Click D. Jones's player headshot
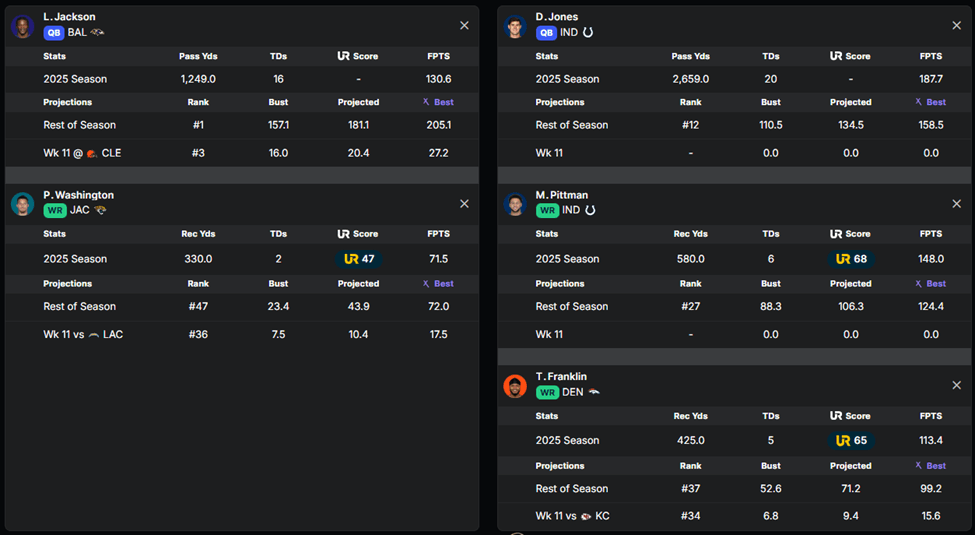The image size is (975, 535). pyautogui.click(x=515, y=26)
